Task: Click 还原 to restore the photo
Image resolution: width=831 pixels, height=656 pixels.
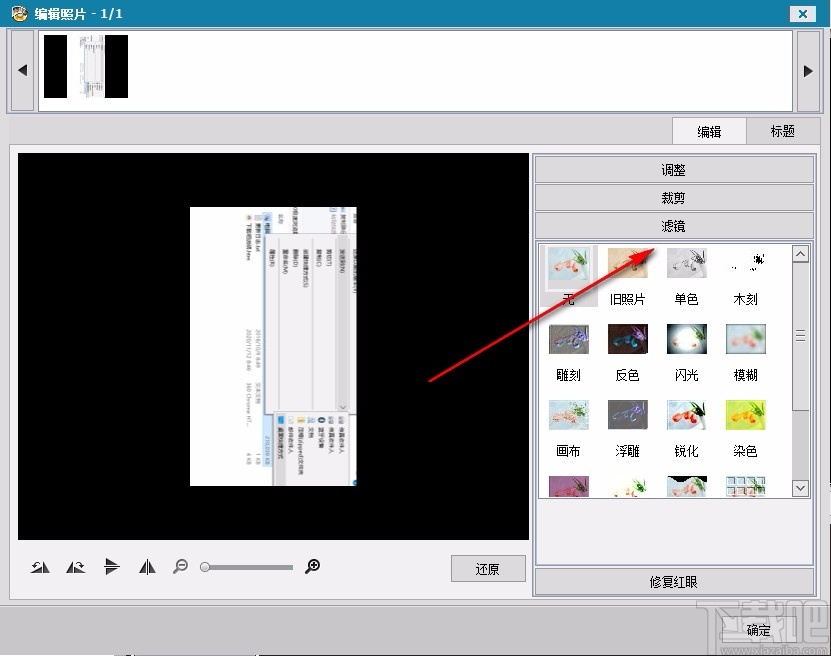Action: tap(488, 568)
